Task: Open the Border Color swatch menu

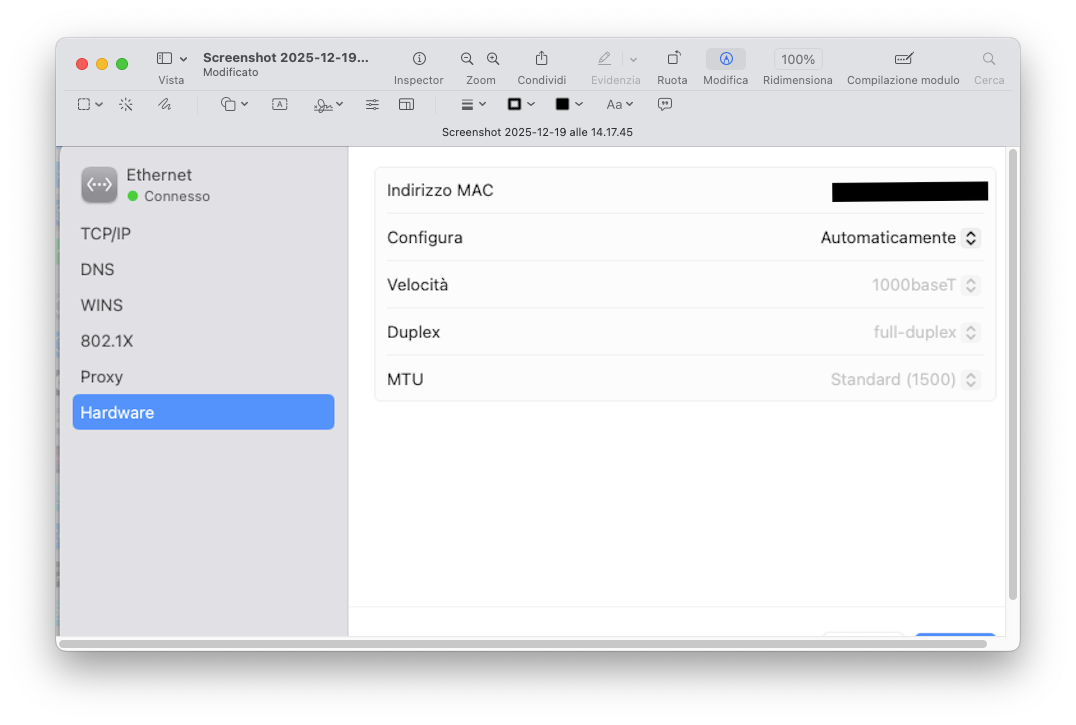Action: click(520, 104)
